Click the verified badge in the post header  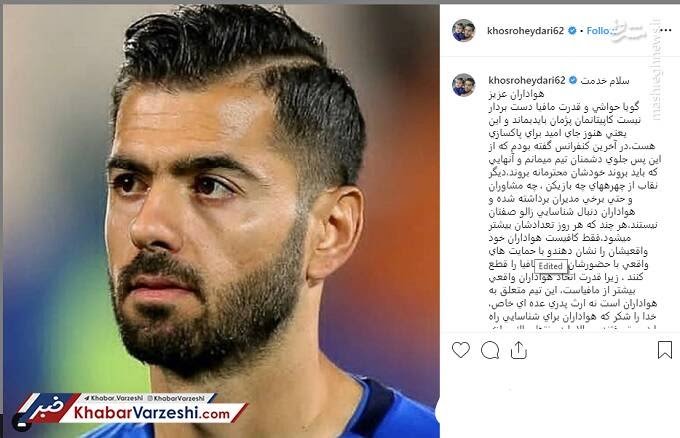point(572,31)
